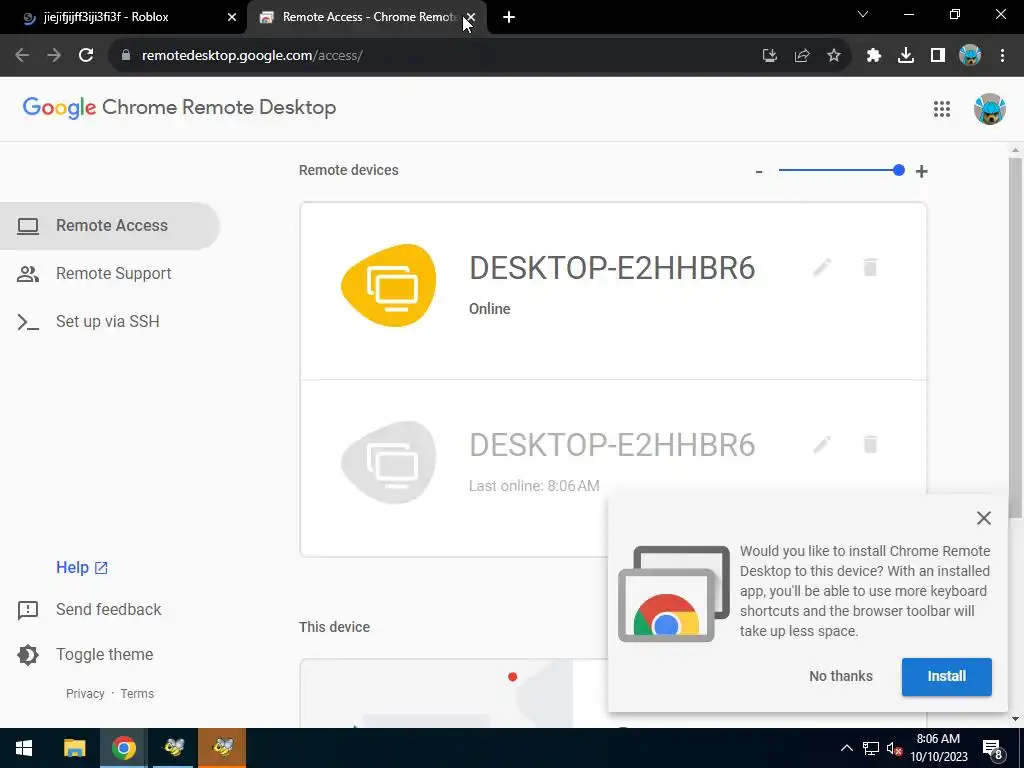Open the Chrome profile avatar in toolbar

970,56
